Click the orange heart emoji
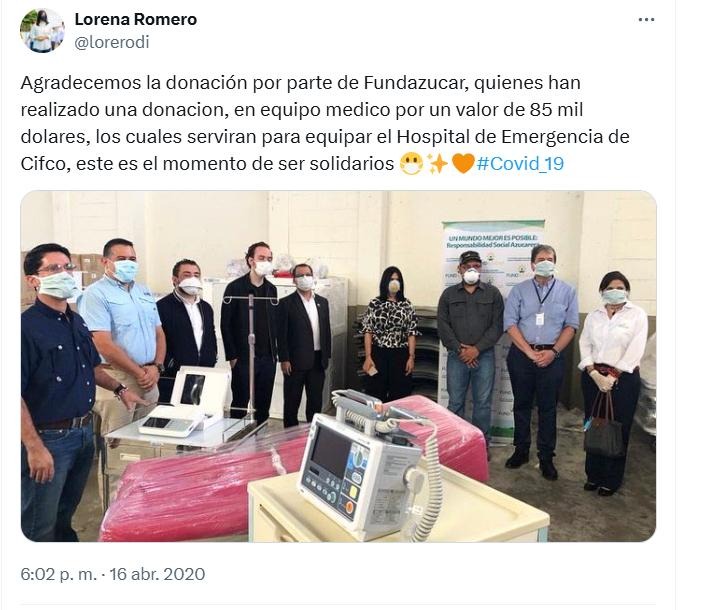This screenshot has height=610, width=702. 463,164
